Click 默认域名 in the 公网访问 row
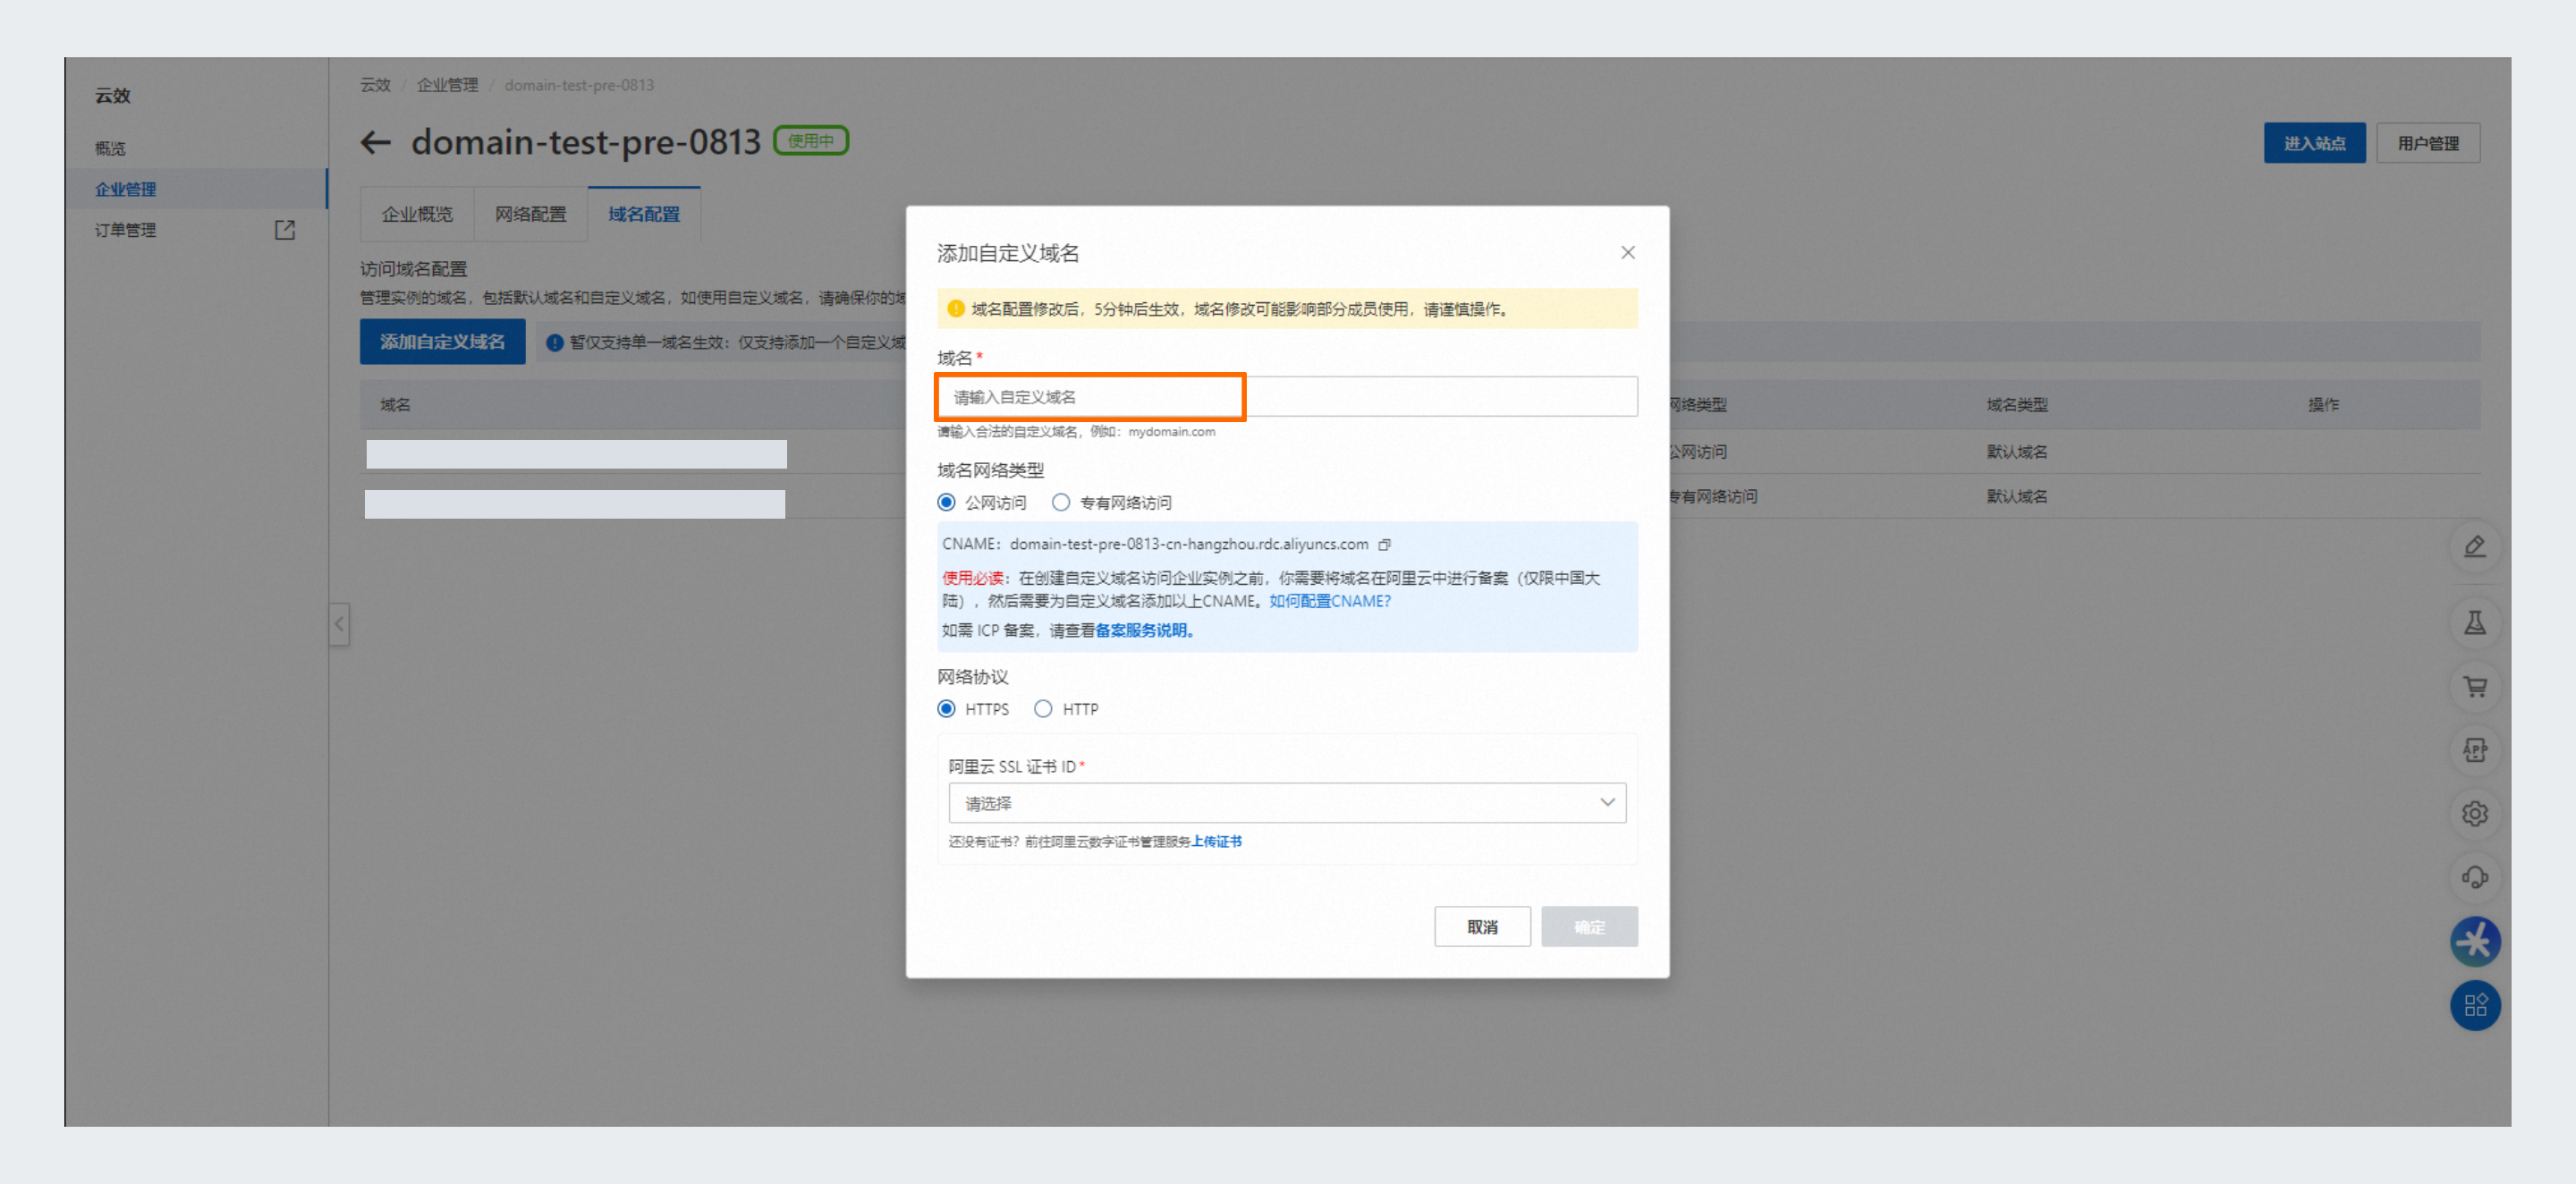Image resolution: width=2576 pixels, height=1184 pixels. pos(2017,452)
